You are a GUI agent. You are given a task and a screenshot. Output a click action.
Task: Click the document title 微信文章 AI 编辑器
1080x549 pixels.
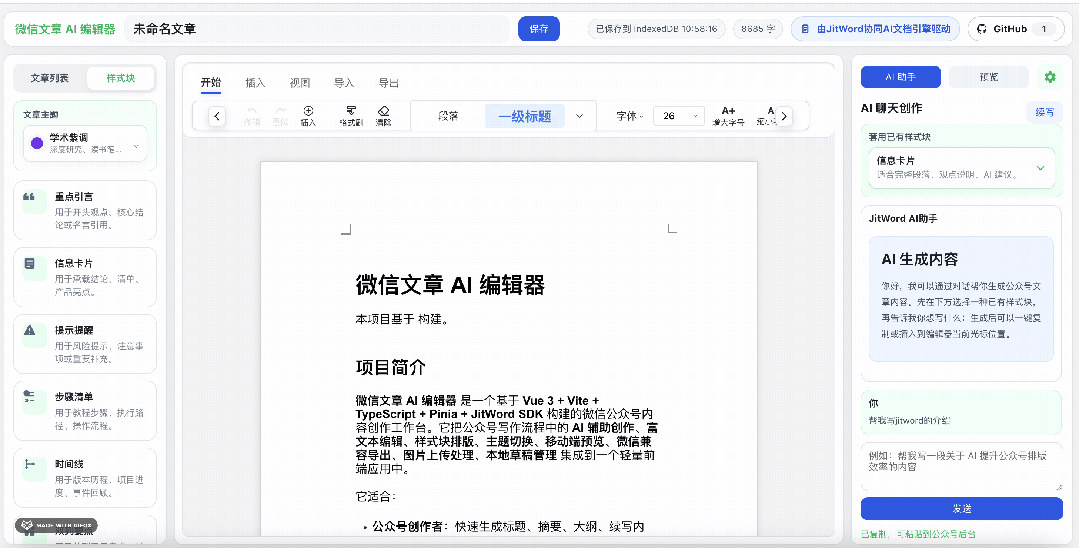pos(450,284)
